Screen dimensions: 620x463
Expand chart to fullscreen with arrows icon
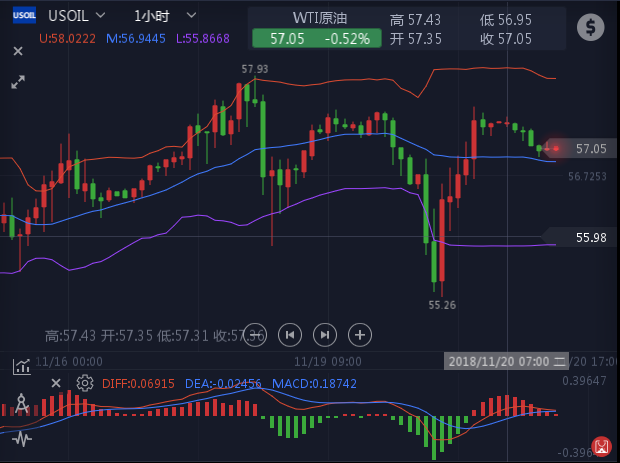click(18, 83)
